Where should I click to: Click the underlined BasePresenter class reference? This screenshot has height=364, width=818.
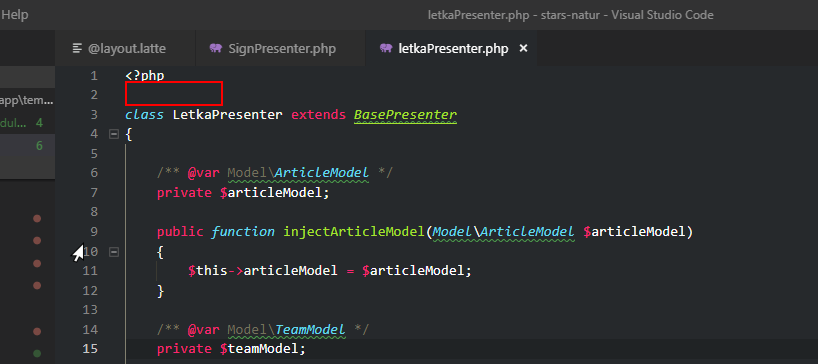(x=405, y=114)
